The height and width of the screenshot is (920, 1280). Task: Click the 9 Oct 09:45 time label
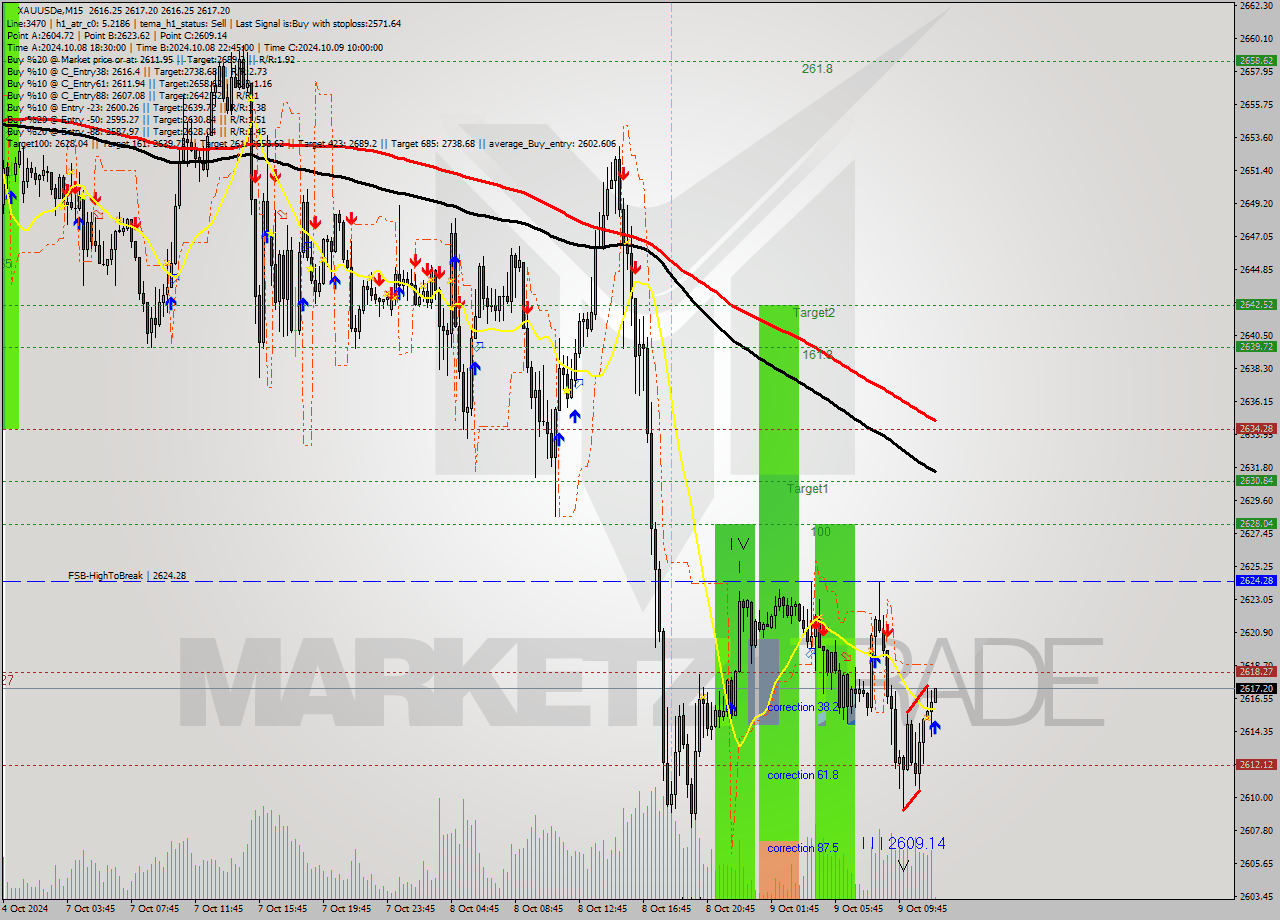click(922, 909)
